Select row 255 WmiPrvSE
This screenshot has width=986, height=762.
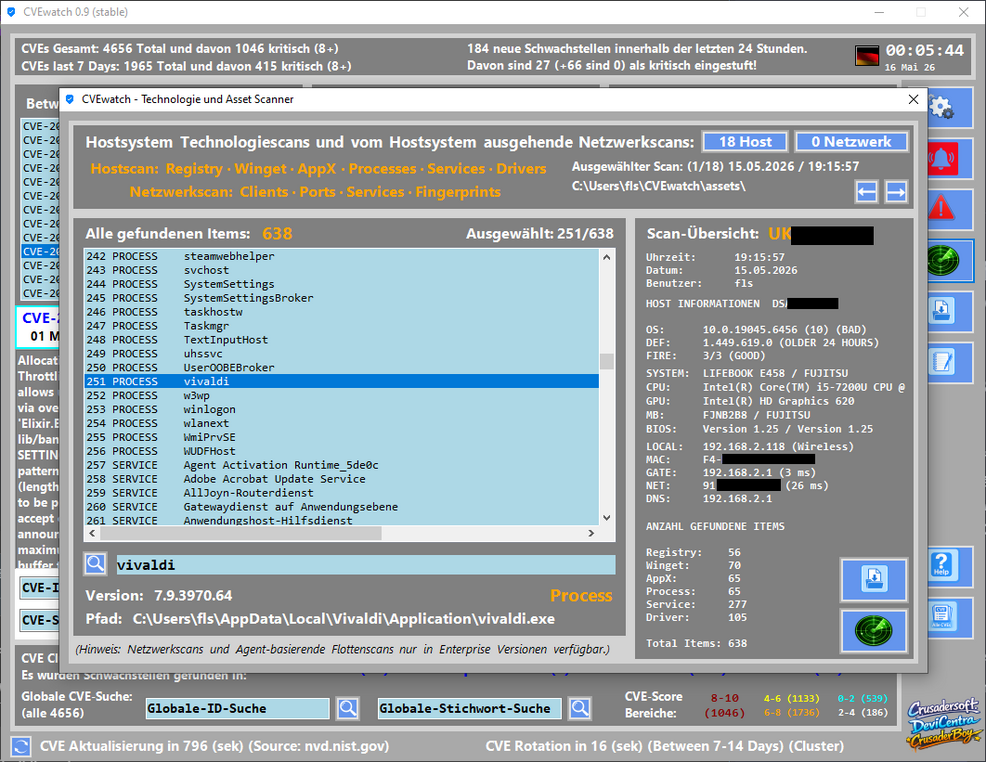coord(341,438)
